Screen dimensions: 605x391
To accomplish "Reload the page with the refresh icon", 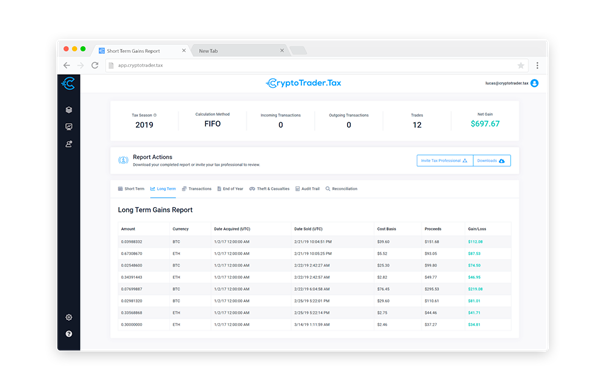I will [x=95, y=65].
